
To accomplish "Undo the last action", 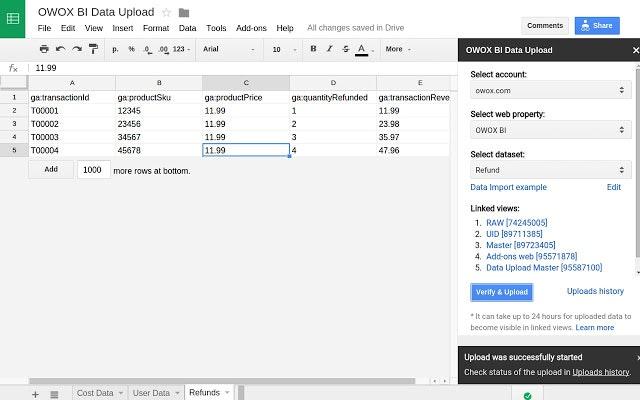I will coord(60,49).
